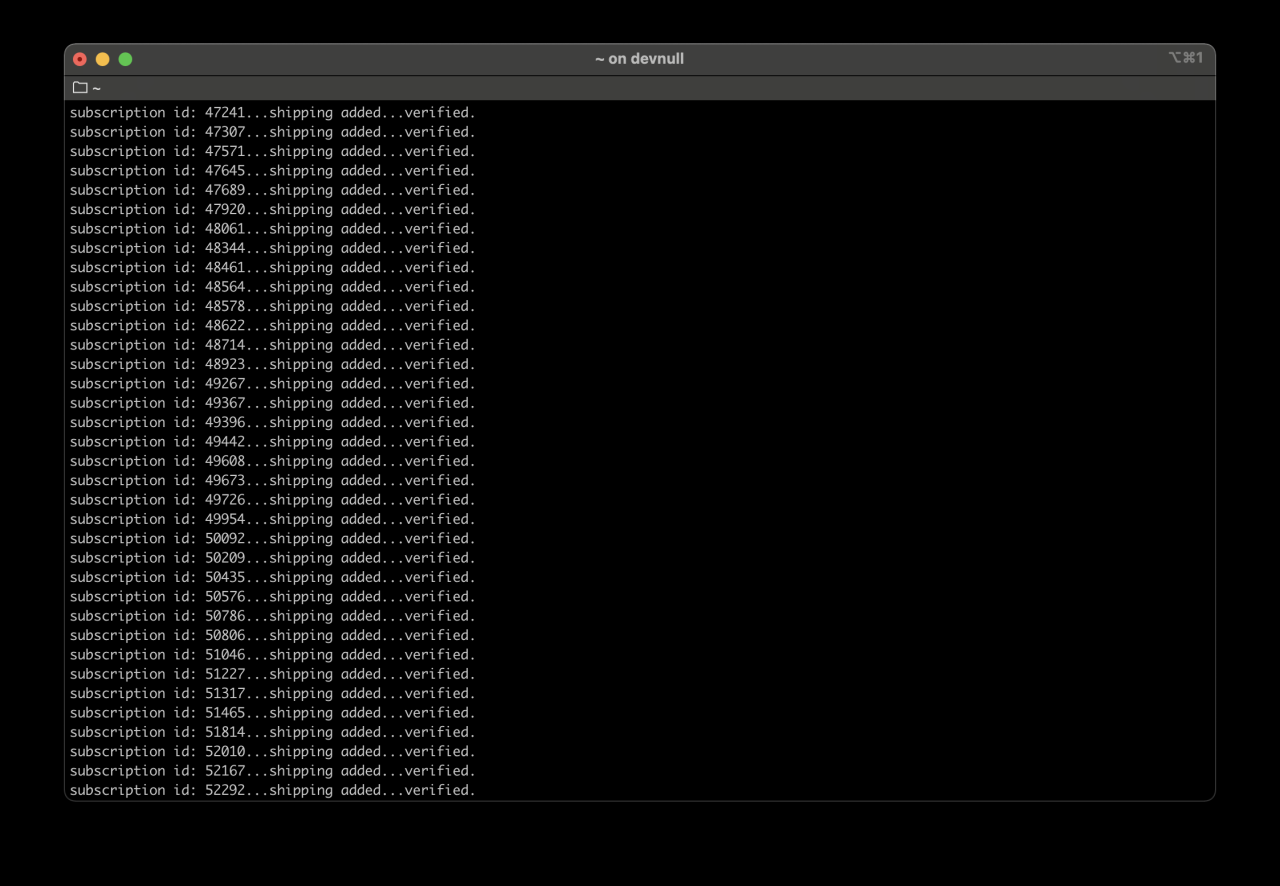This screenshot has height=886, width=1280.
Task: Click the line with subscription id 49367
Action: tap(273, 403)
